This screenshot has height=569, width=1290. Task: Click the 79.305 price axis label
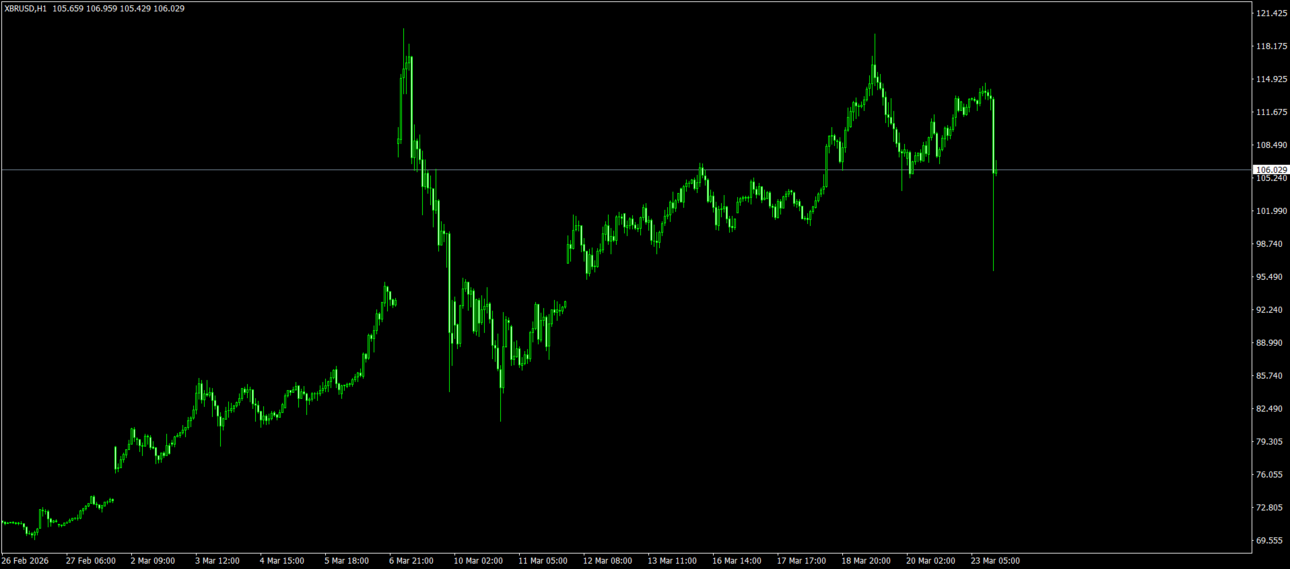click(1271, 442)
